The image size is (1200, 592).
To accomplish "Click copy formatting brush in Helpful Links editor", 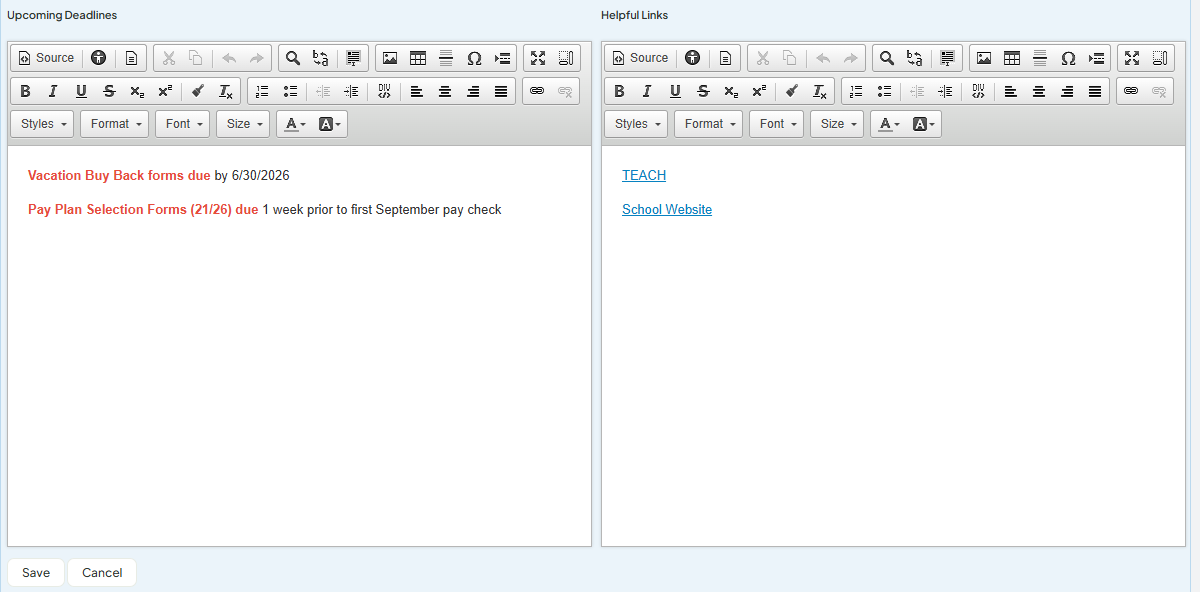I will [792, 91].
